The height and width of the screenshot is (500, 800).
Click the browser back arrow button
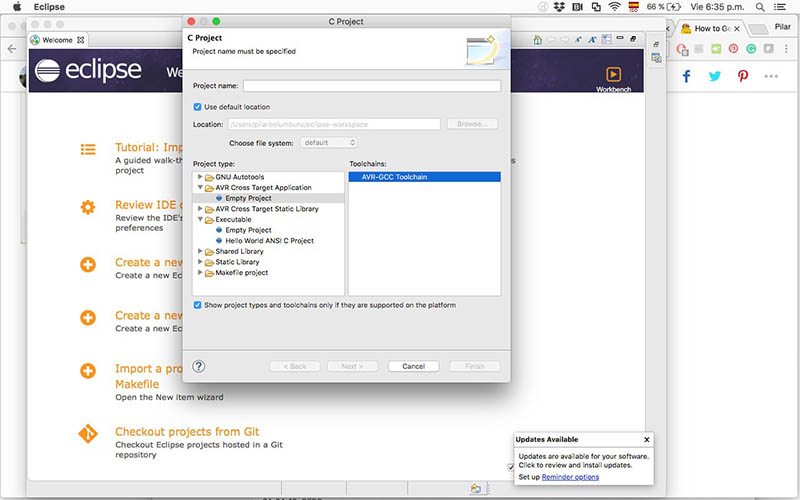point(12,49)
